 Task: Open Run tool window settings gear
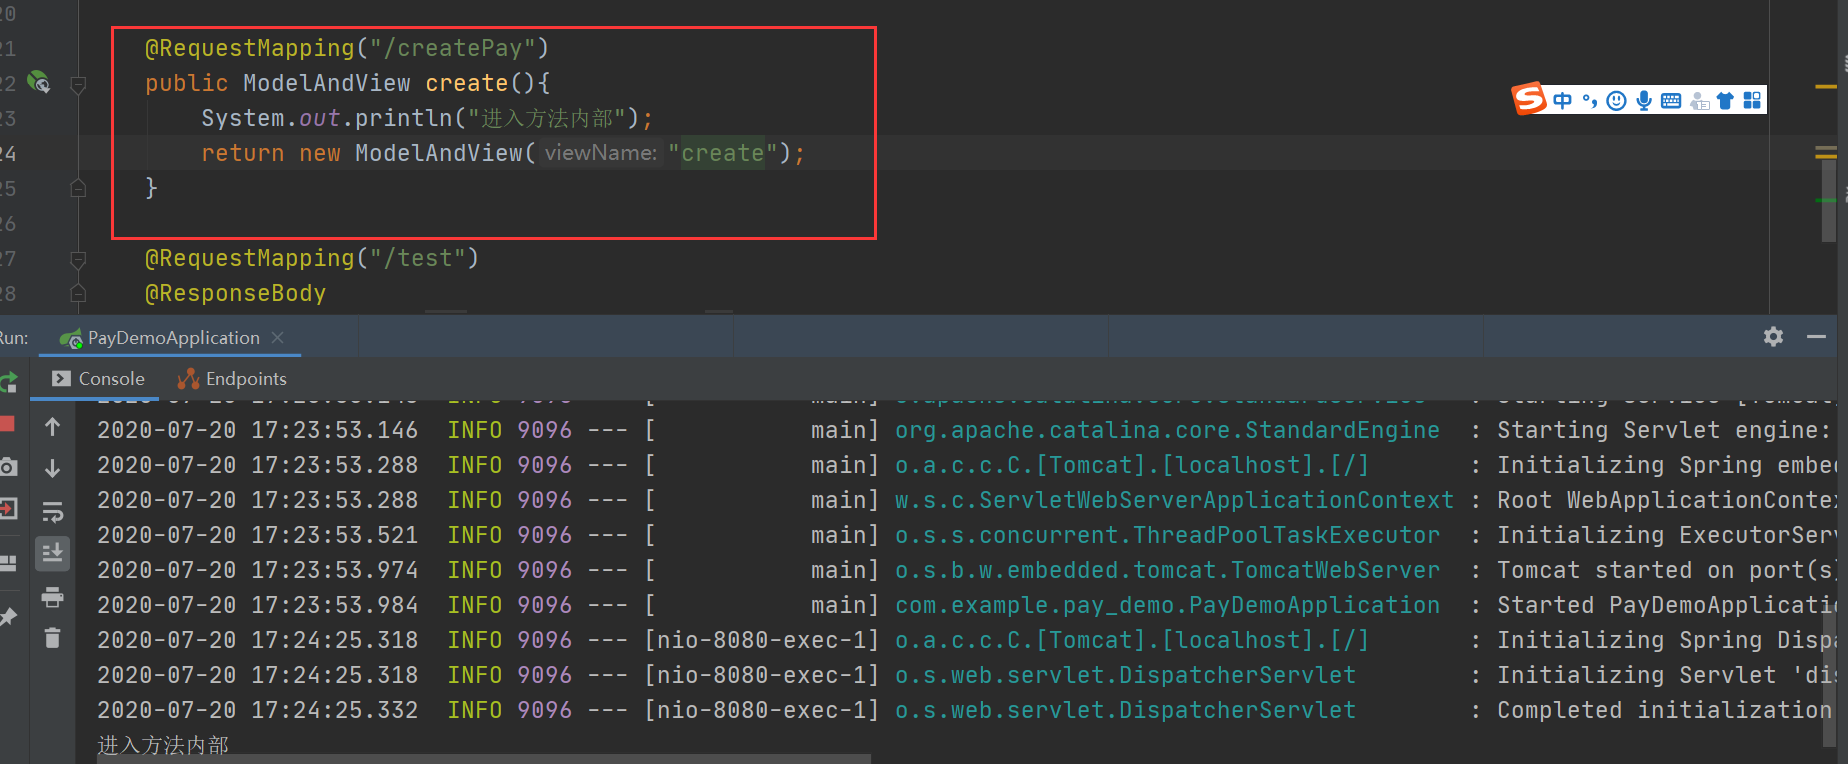[1773, 337]
